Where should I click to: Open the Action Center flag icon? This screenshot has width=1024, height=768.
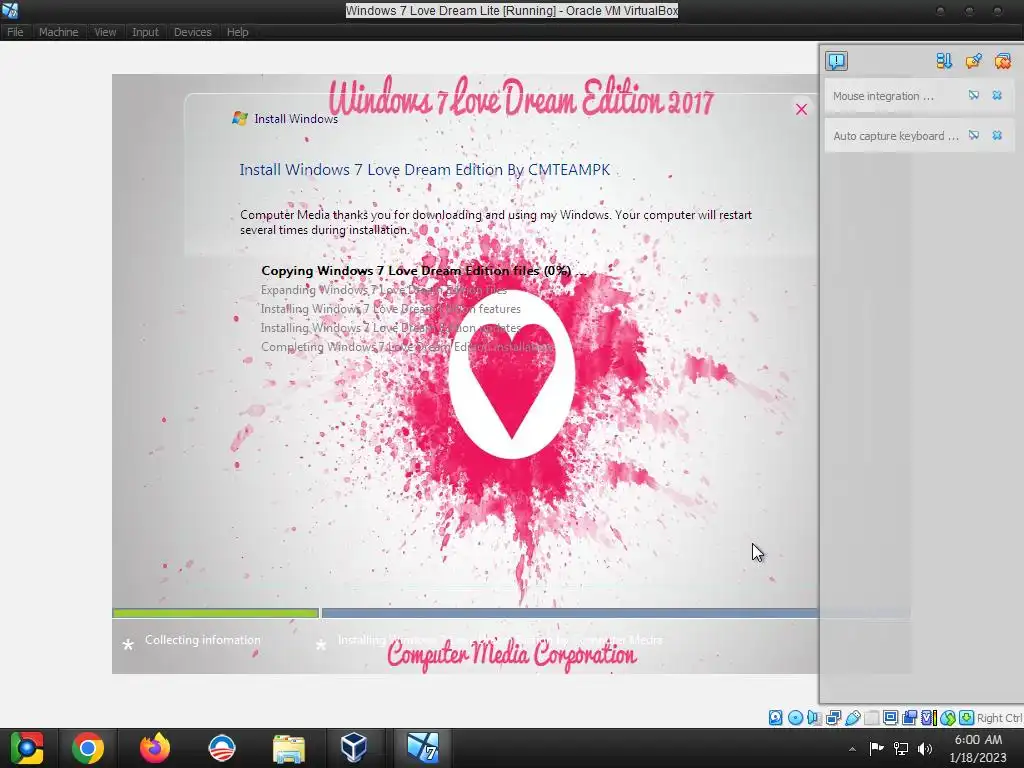[876, 748]
